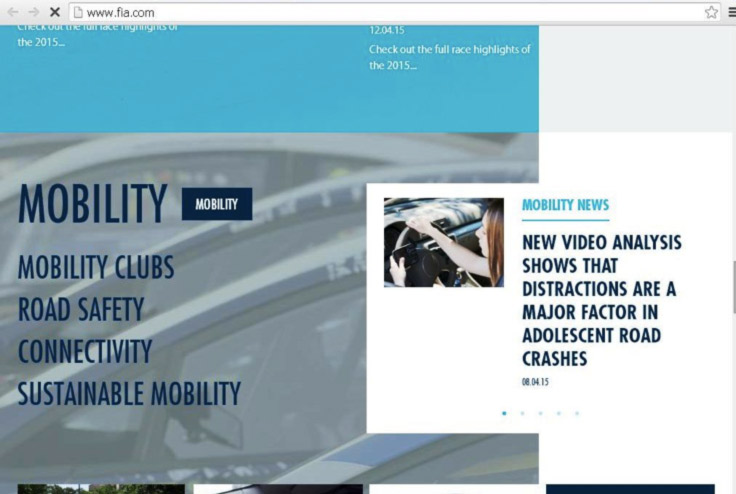Image resolution: width=736 pixels, height=494 pixels.
Task: Open the MOBILITY NEWS section link
Action: [x=566, y=205]
